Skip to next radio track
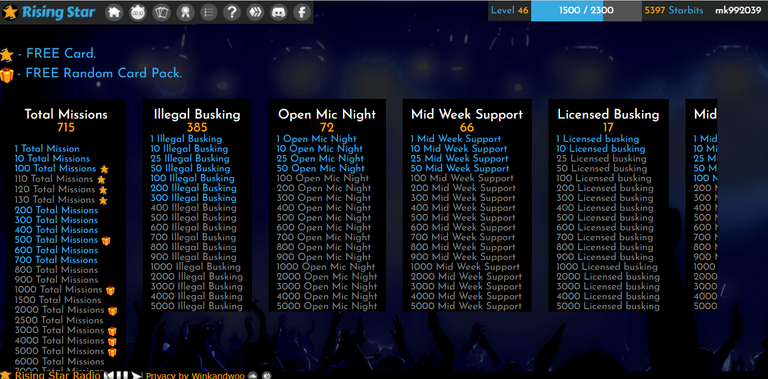The height and width of the screenshot is (379, 768). pos(135,376)
